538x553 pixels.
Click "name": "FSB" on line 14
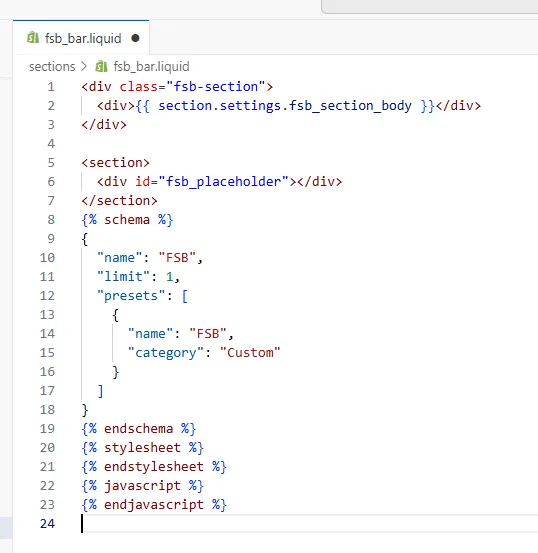[x=177, y=334]
